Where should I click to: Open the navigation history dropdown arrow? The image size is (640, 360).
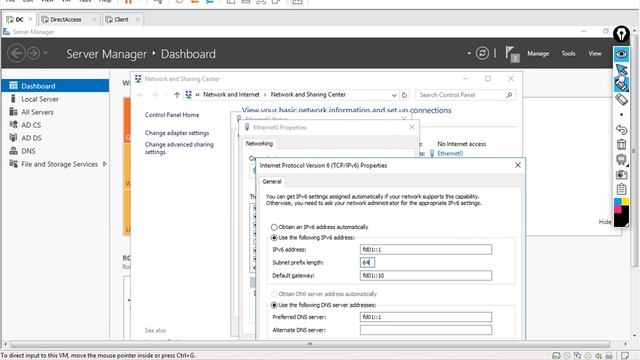[x=45, y=53]
